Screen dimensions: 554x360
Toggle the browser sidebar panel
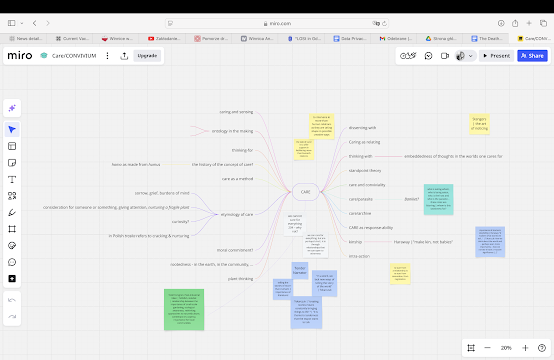pyautogui.click(x=12, y=23)
